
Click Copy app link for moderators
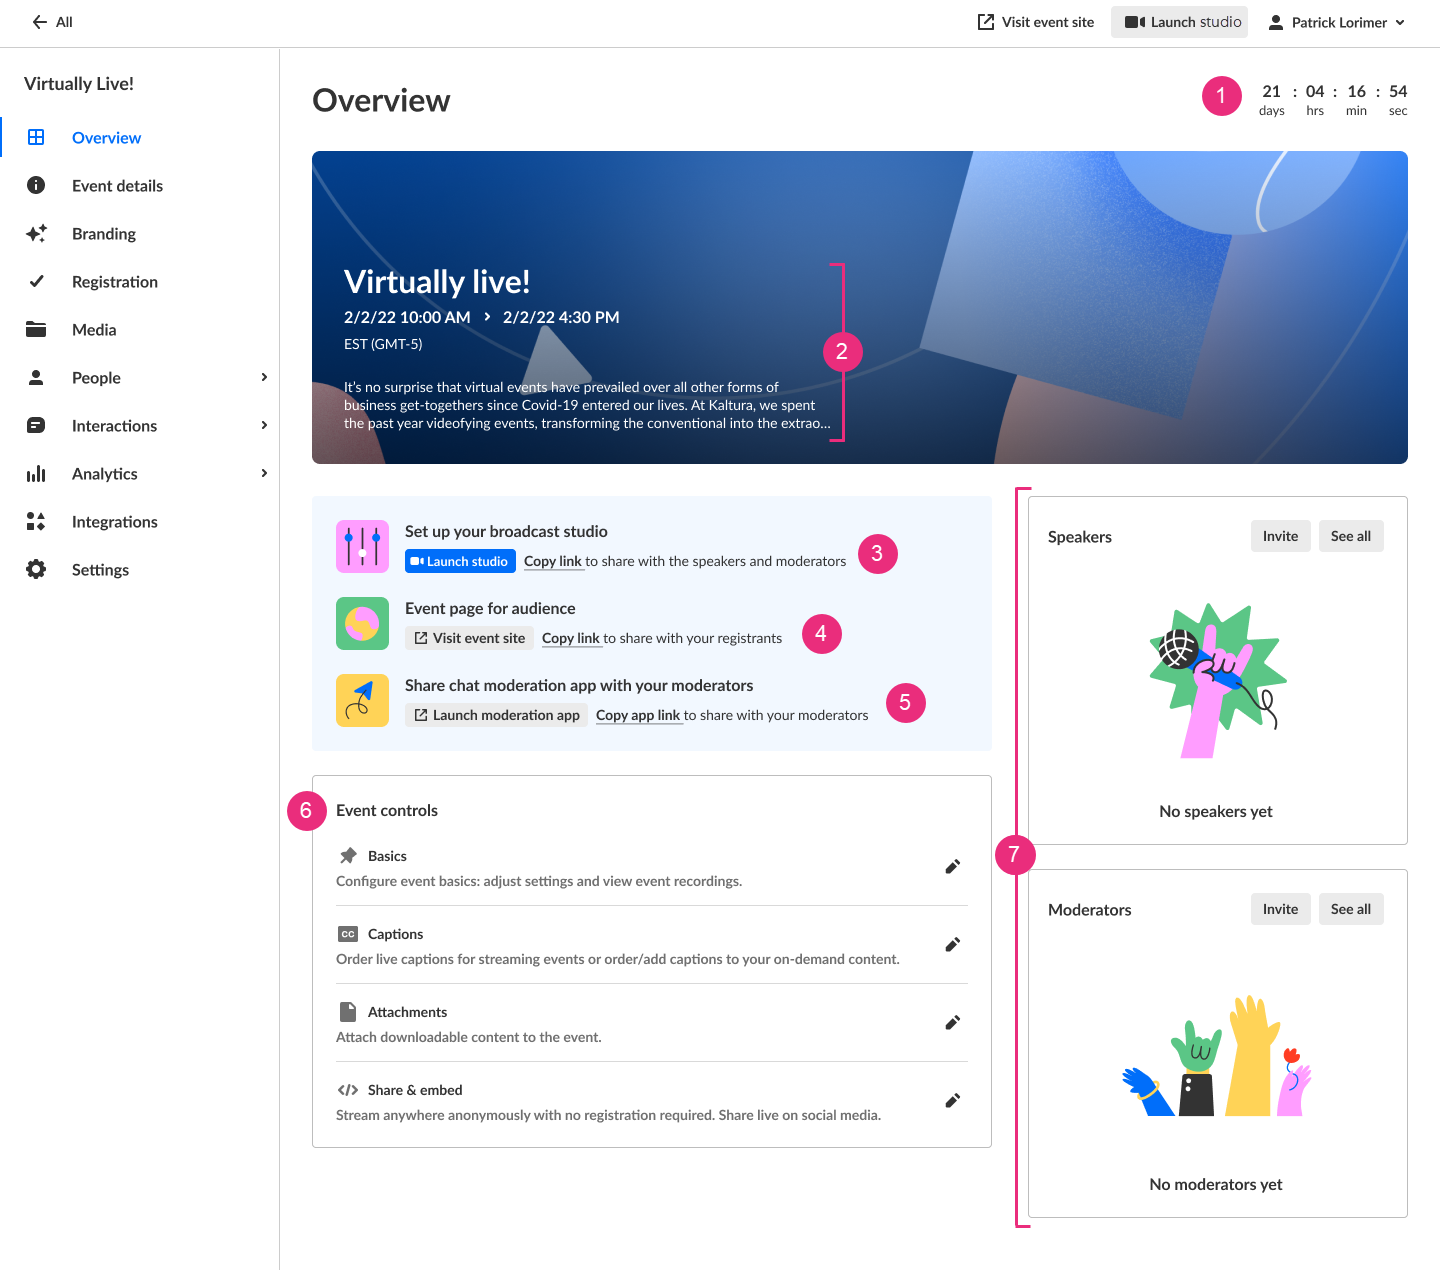(638, 715)
